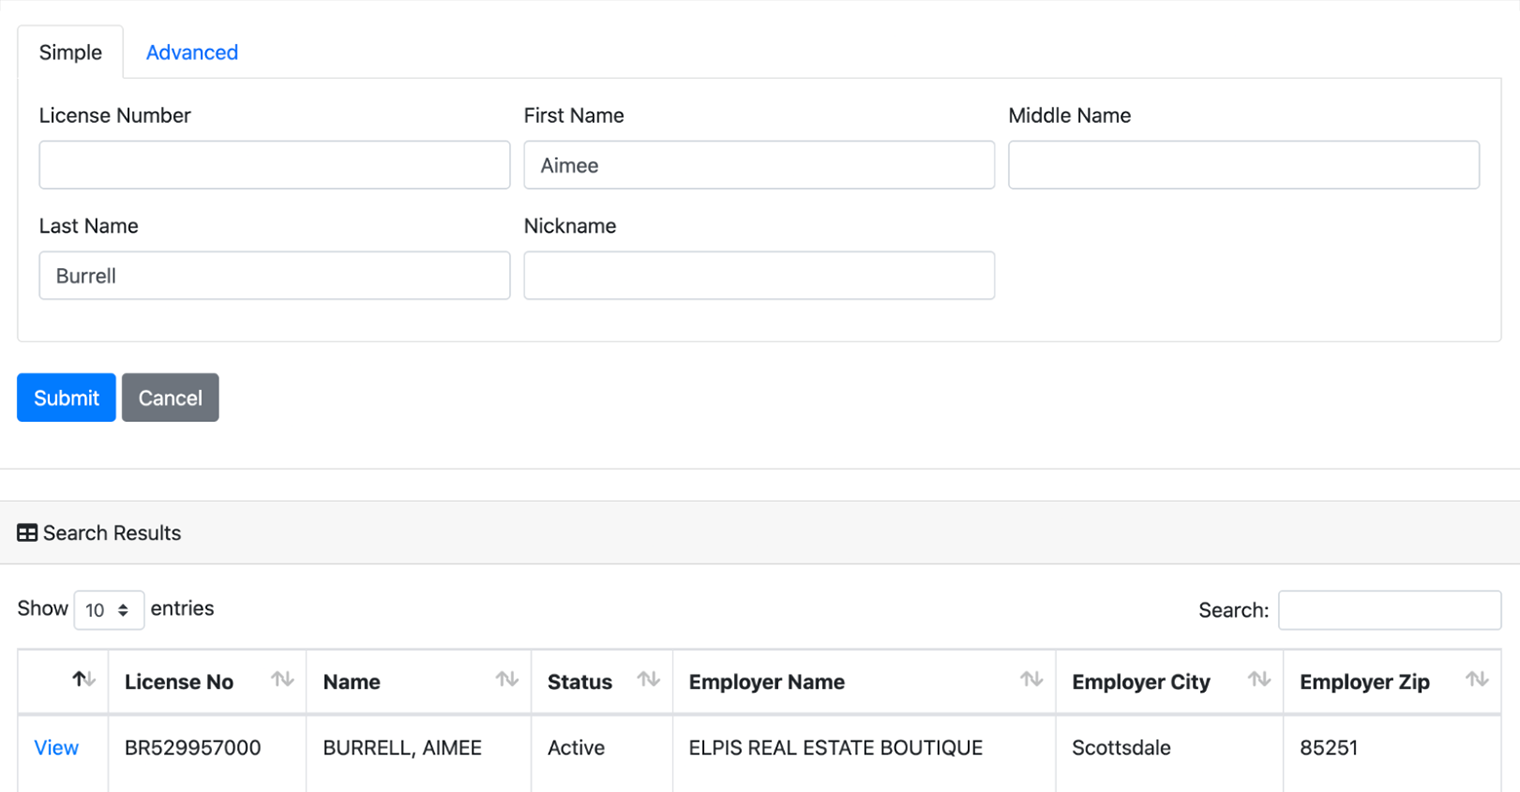Viewport: 1520px width, 792px height.
Task: Click into the Middle Name field
Action: [1243, 165]
